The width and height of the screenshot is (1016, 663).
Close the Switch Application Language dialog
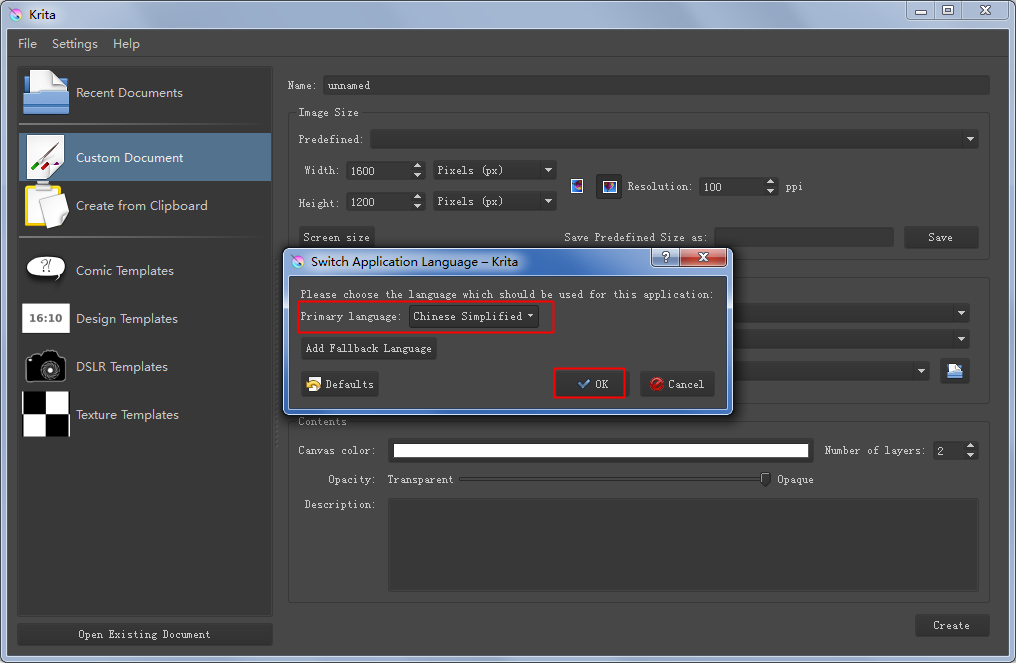(703, 257)
